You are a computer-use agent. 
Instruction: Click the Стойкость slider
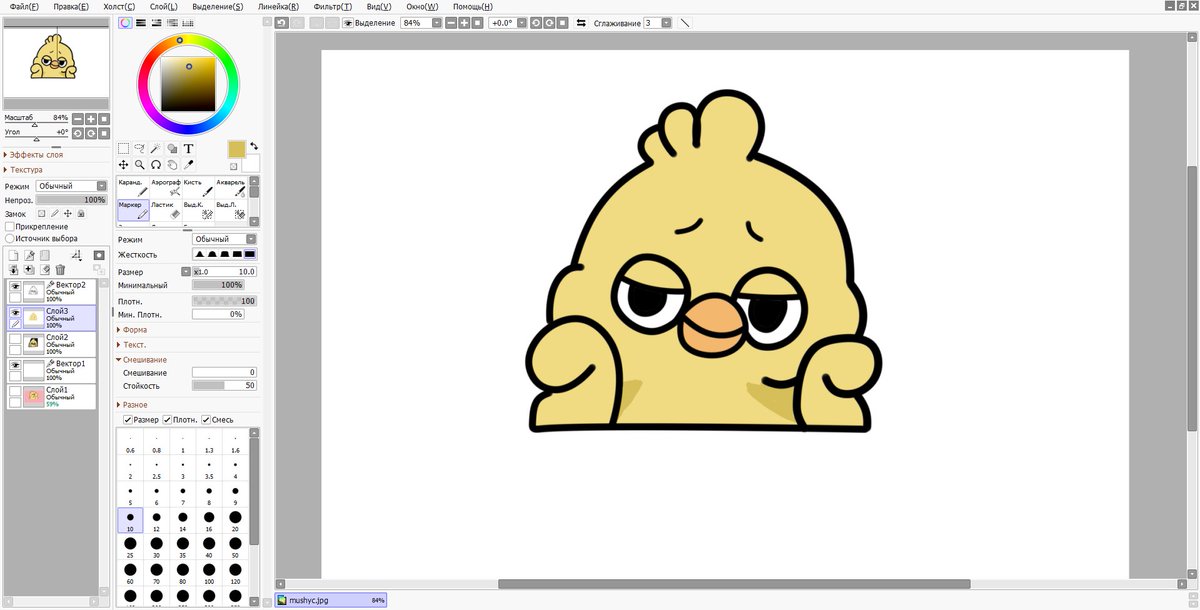click(x=224, y=385)
